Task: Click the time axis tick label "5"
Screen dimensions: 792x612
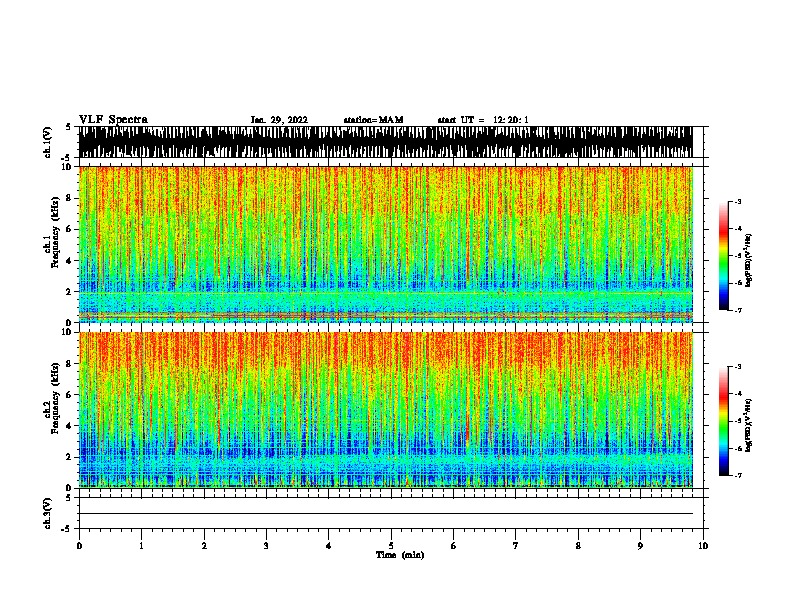Action: tap(391, 546)
